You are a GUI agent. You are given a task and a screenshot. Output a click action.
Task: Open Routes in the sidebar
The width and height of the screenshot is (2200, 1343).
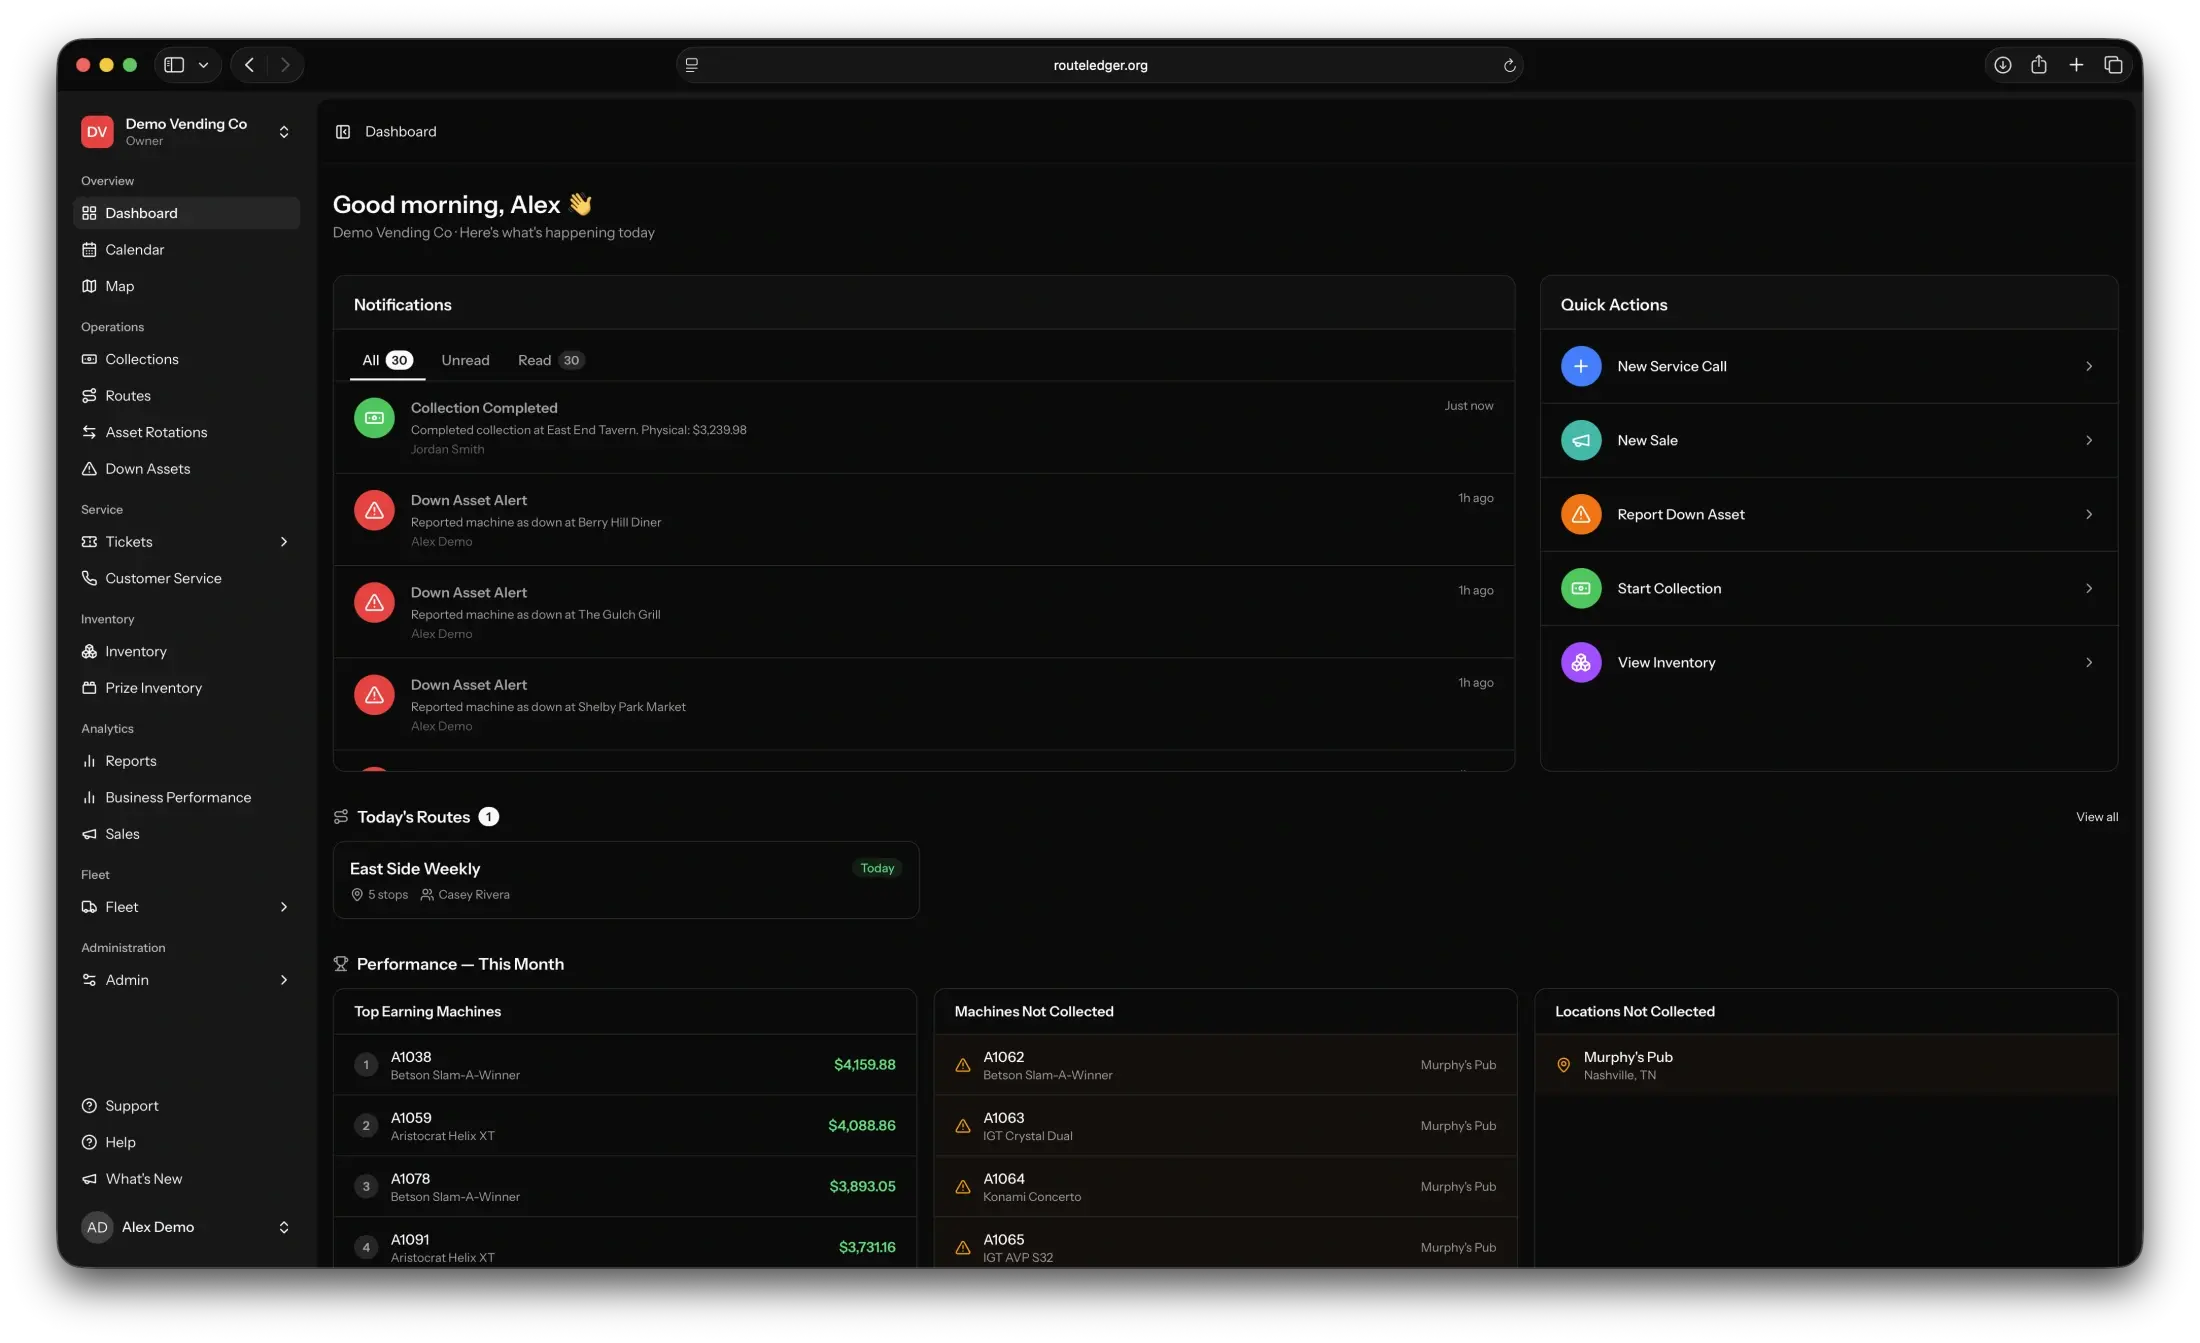tap(186, 396)
